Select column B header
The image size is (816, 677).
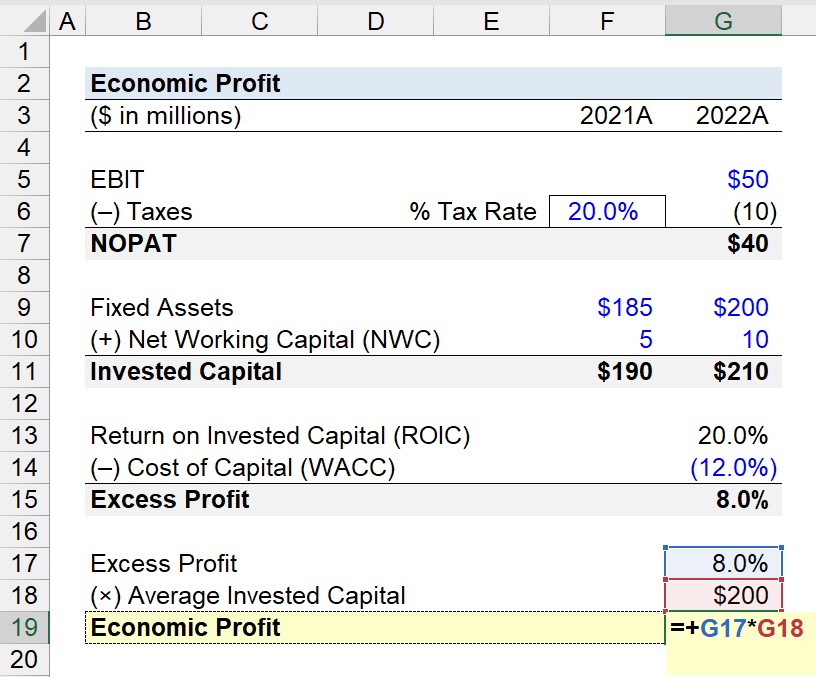pyautogui.click(x=143, y=21)
